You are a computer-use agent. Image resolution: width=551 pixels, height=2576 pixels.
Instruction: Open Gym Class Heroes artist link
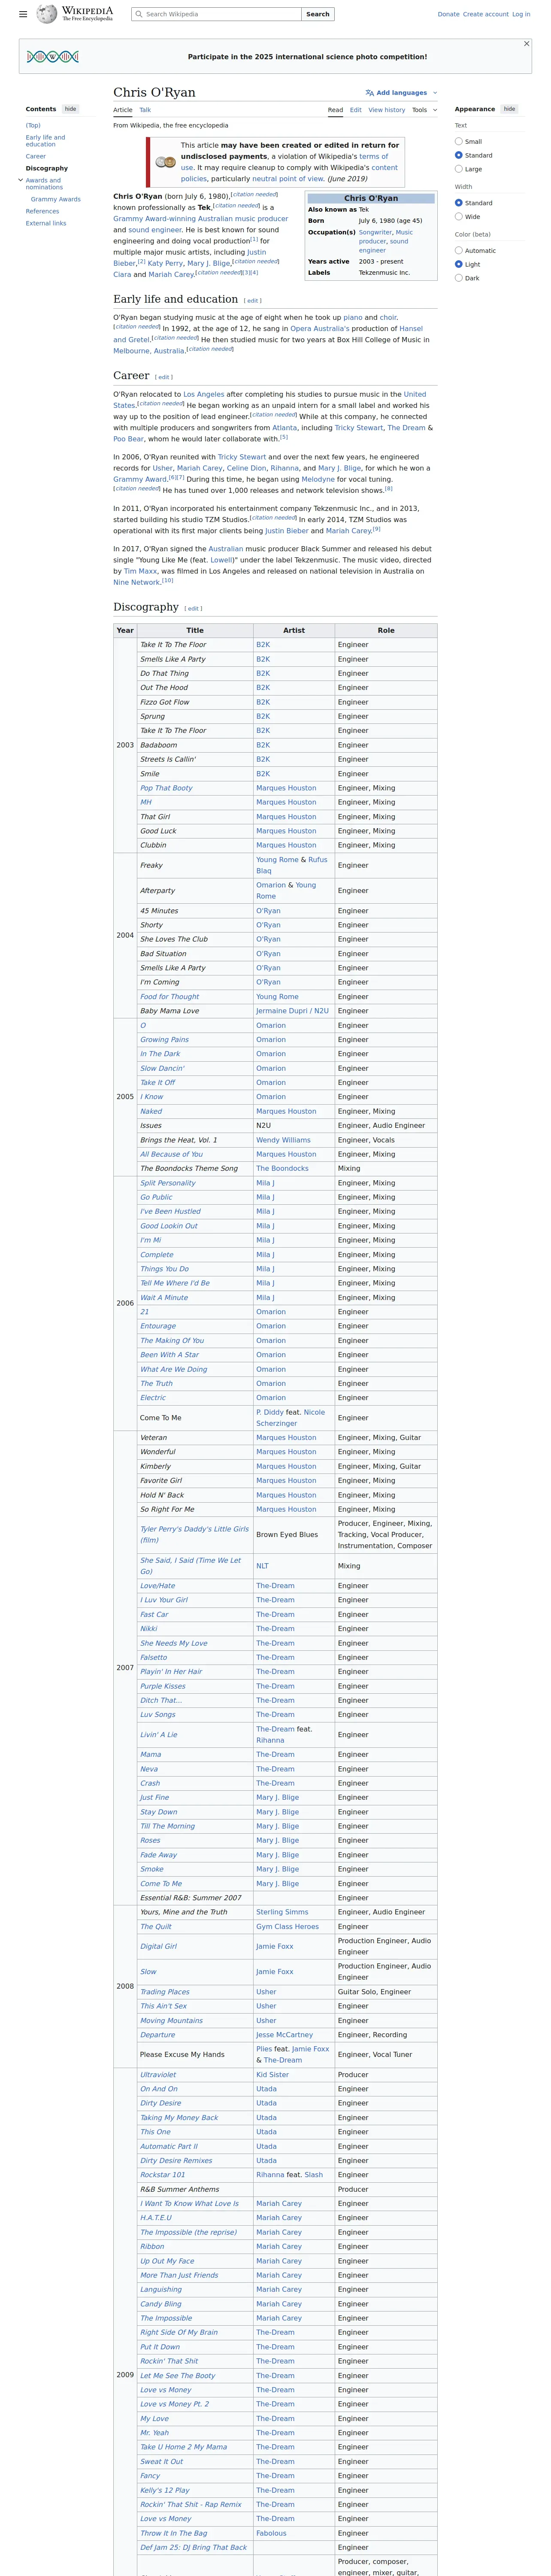click(287, 1926)
